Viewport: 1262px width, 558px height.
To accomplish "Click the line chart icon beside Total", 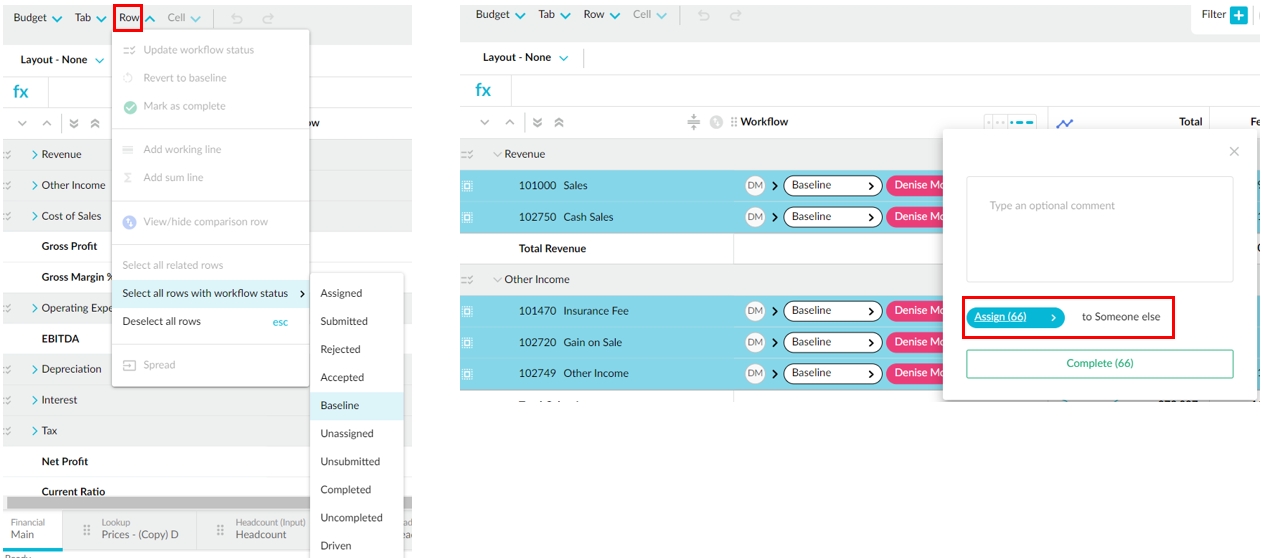I will (1064, 123).
